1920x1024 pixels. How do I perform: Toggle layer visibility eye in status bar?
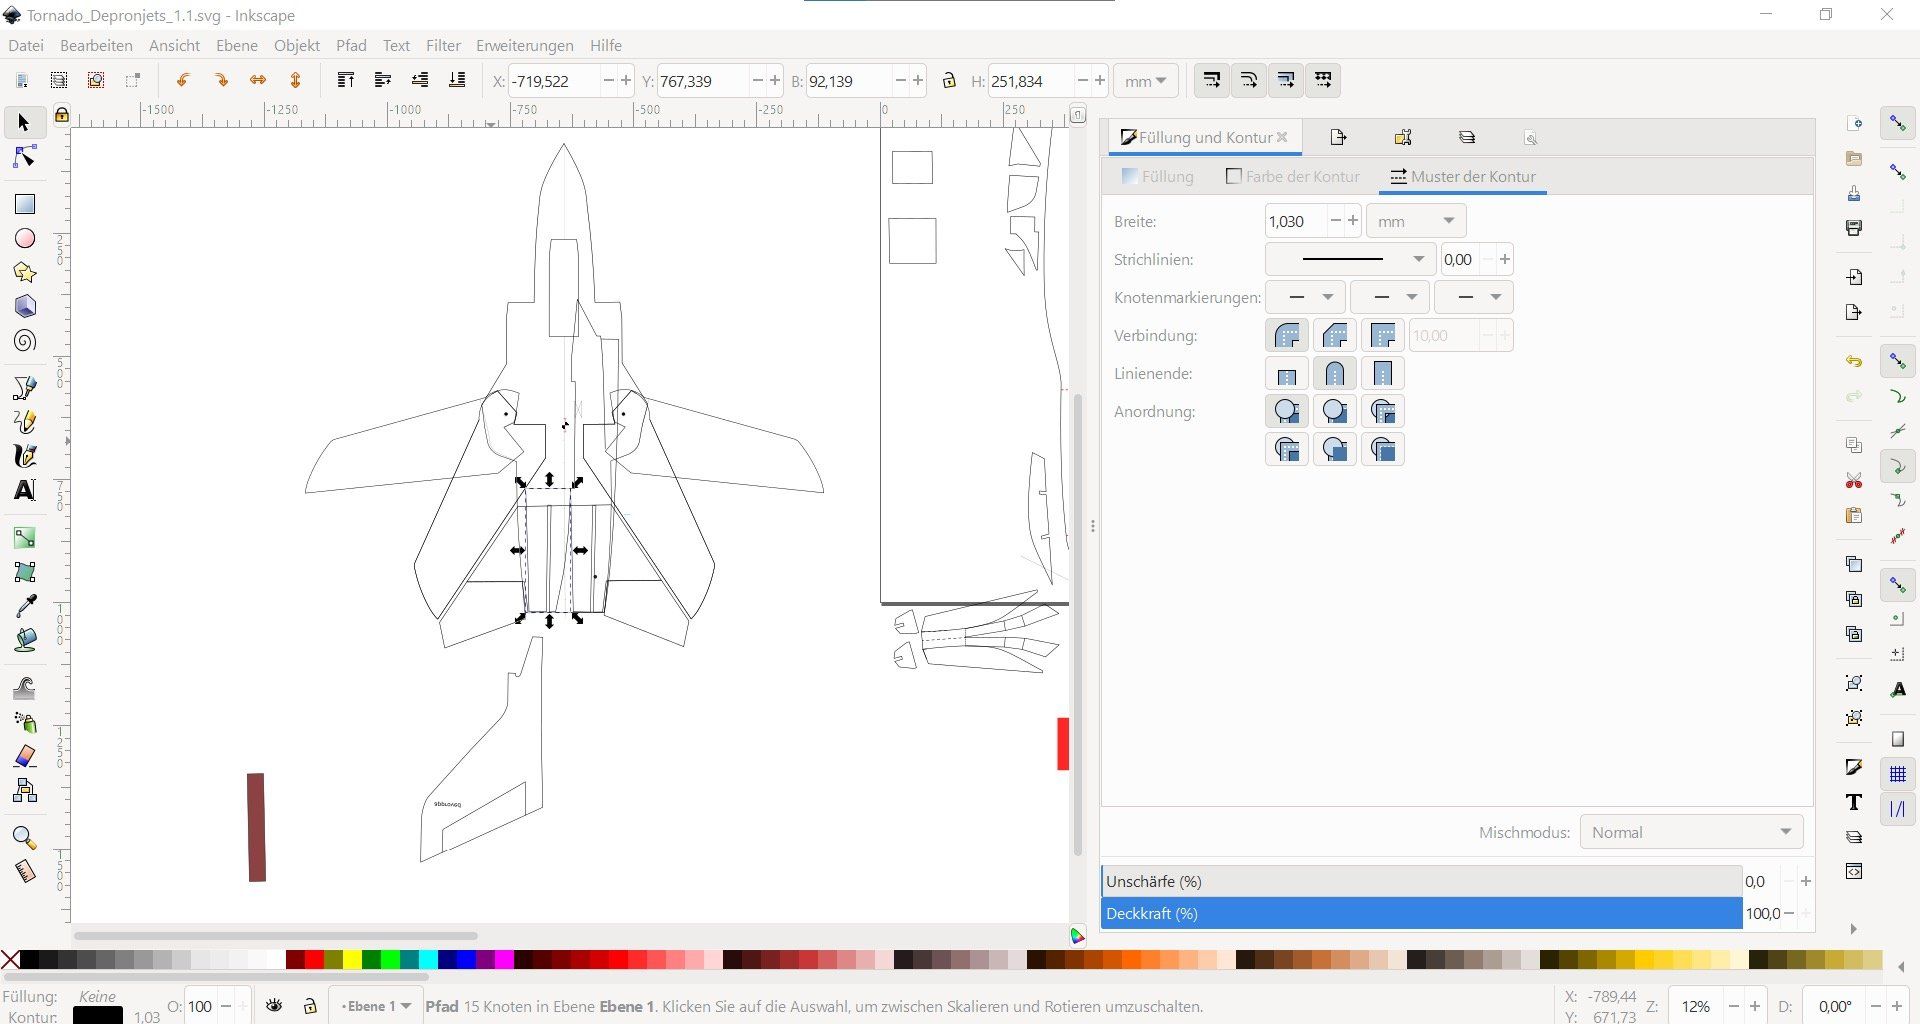[x=274, y=1006]
